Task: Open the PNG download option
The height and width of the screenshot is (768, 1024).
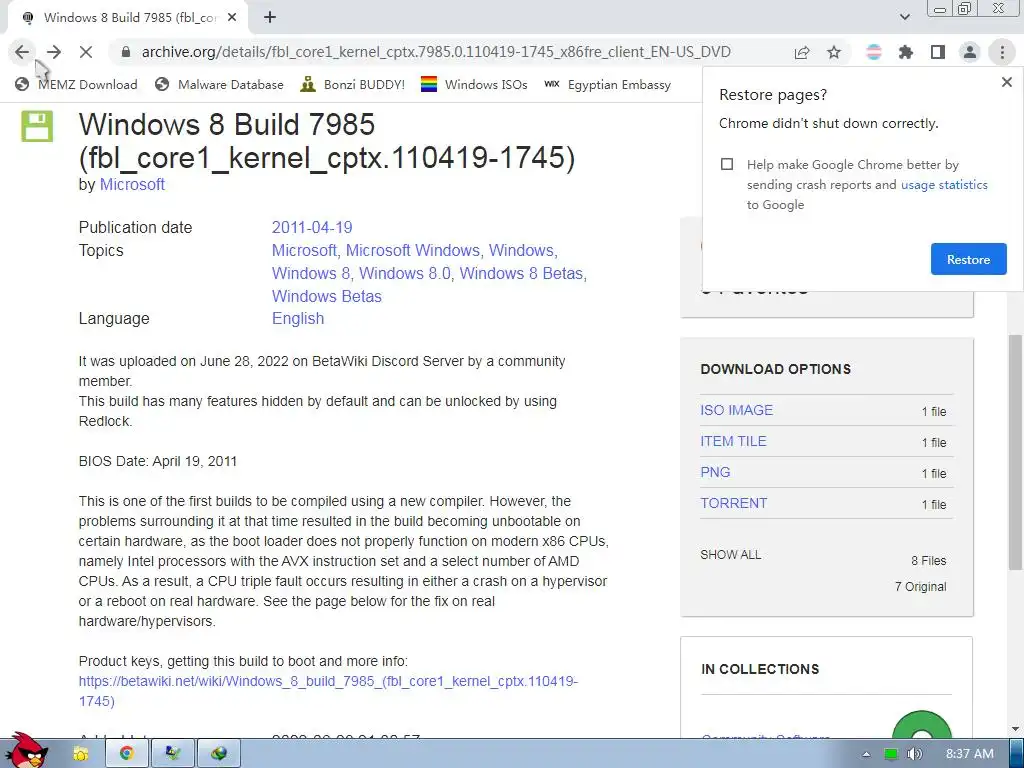Action: [715, 472]
